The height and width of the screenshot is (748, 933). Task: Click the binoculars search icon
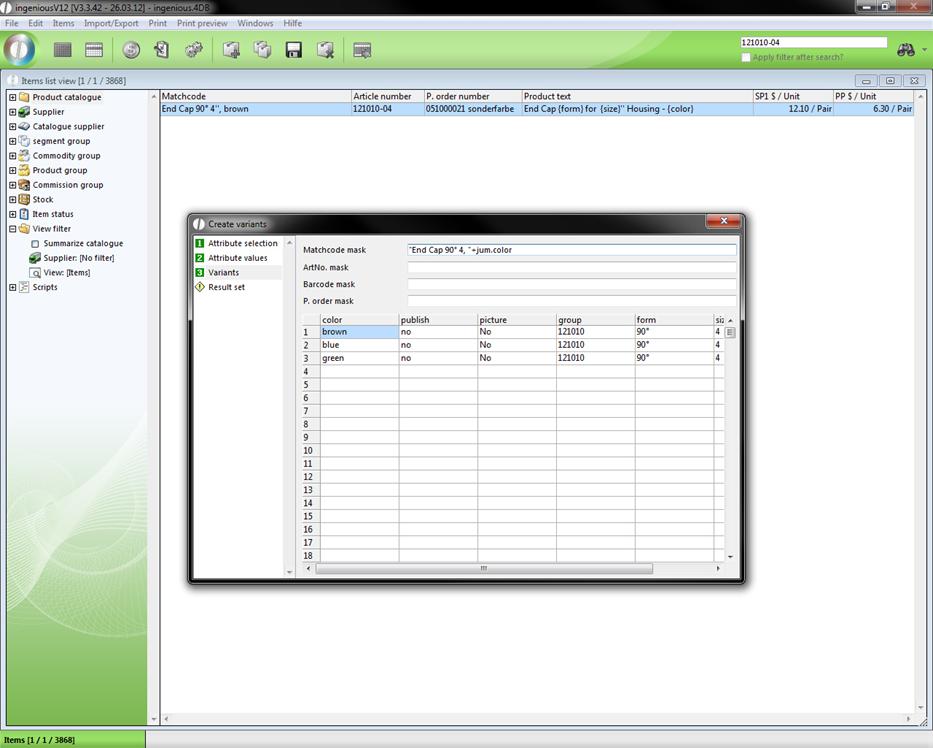(x=906, y=50)
